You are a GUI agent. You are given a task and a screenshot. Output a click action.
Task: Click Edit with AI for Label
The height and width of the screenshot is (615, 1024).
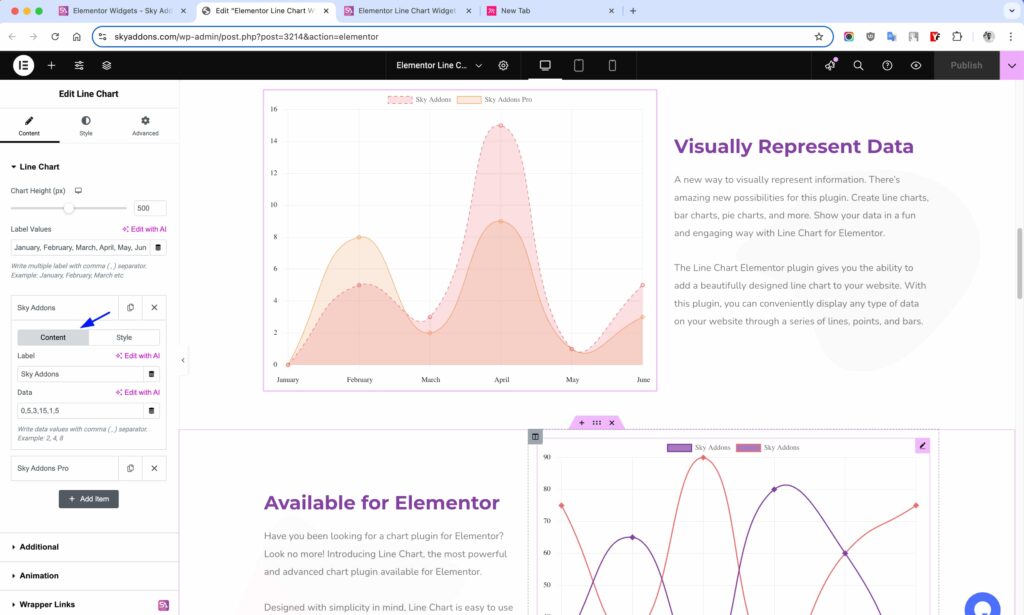pyautogui.click(x=138, y=356)
